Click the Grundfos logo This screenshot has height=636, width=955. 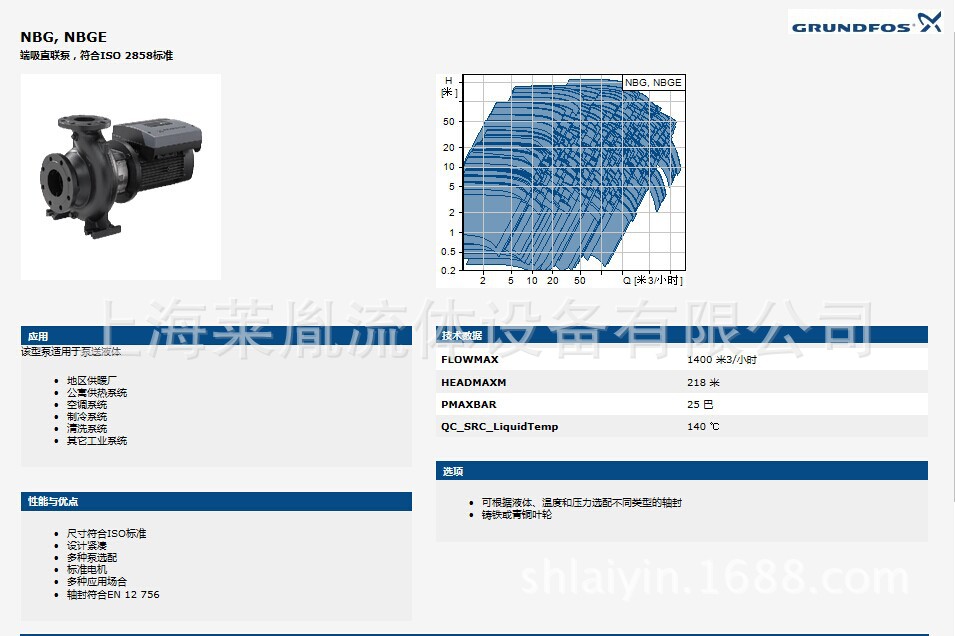pos(866,23)
